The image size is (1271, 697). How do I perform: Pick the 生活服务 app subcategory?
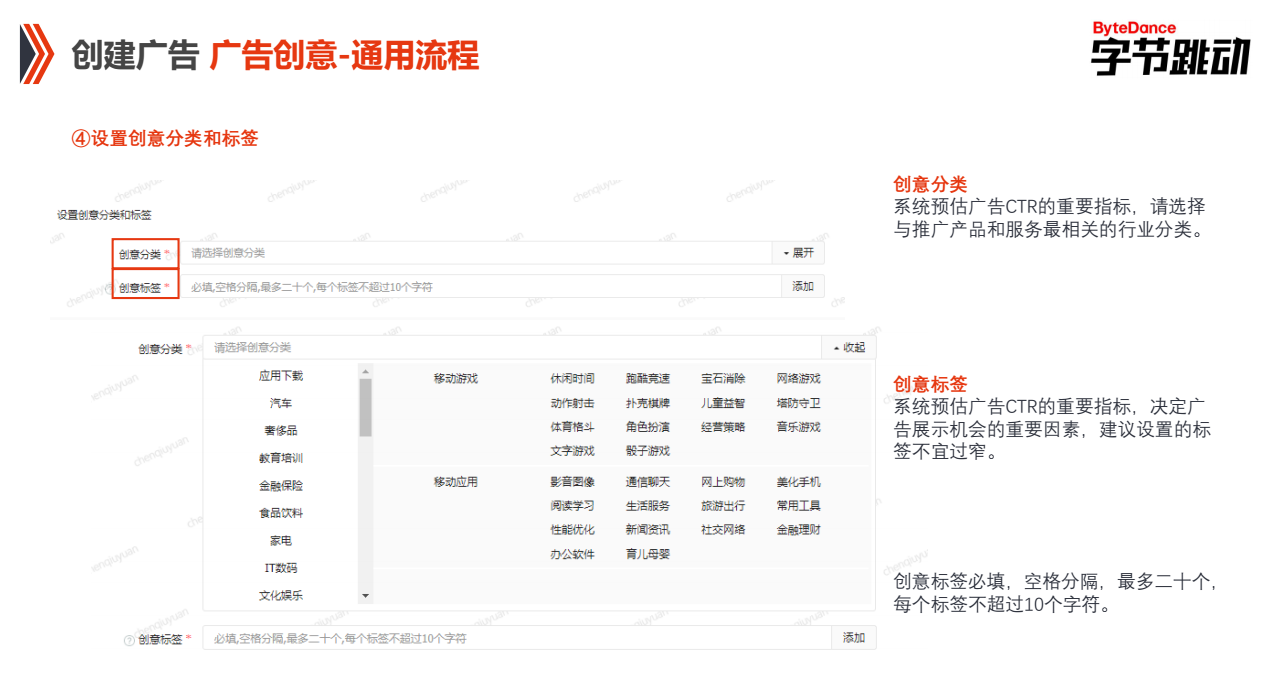tap(648, 506)
